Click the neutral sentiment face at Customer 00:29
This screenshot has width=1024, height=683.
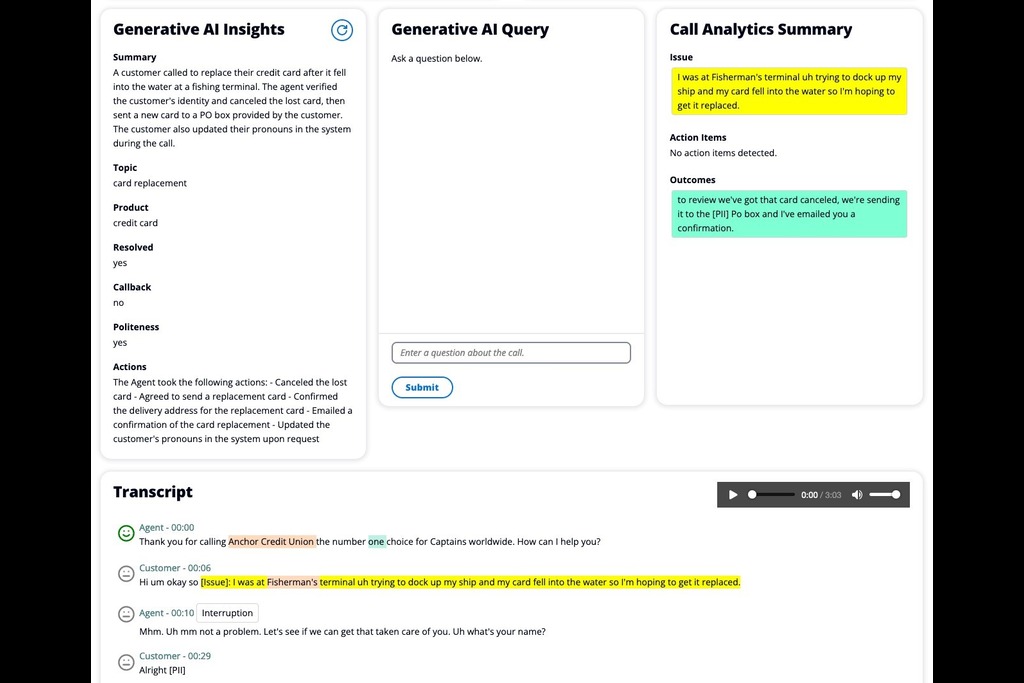tap(126, 662)
